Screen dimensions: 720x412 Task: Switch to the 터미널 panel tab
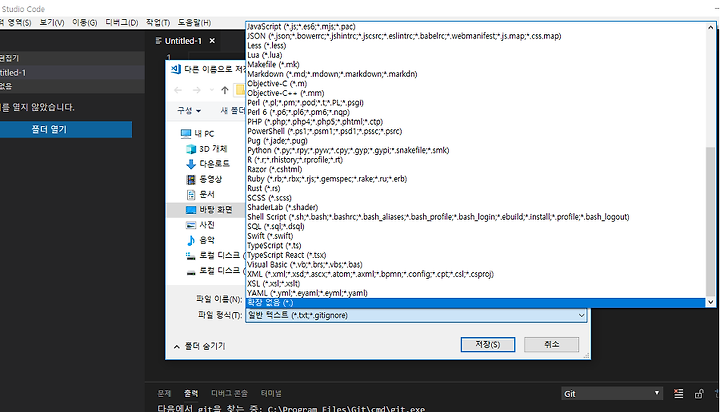click(271, 394)
